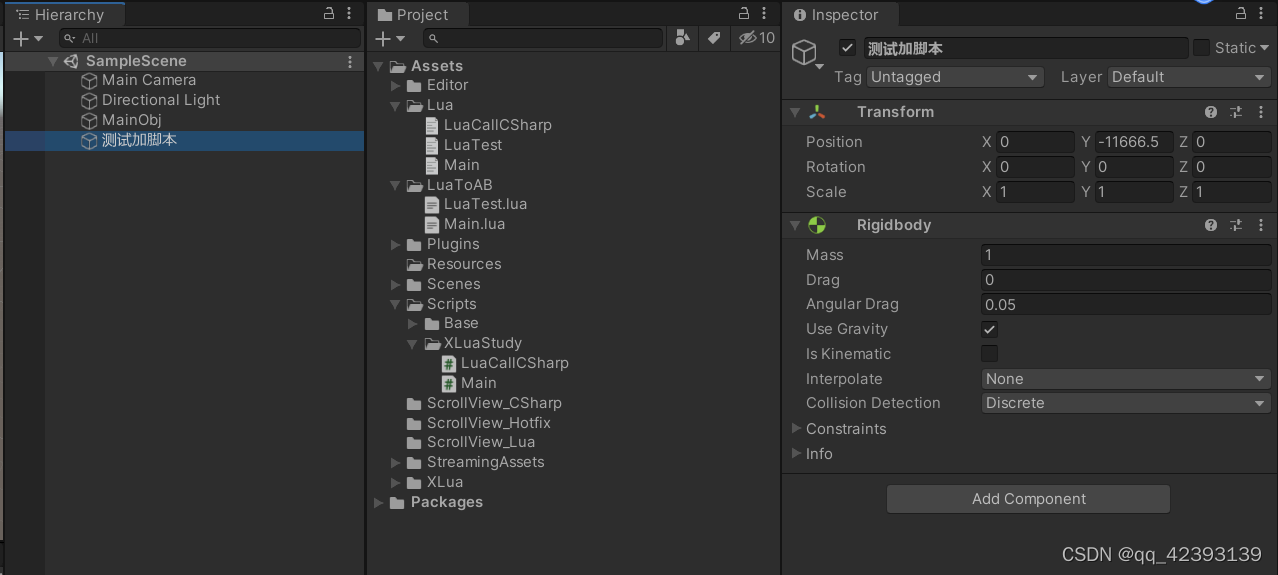
Task: Select the Directional Light object
Action: 161,100
